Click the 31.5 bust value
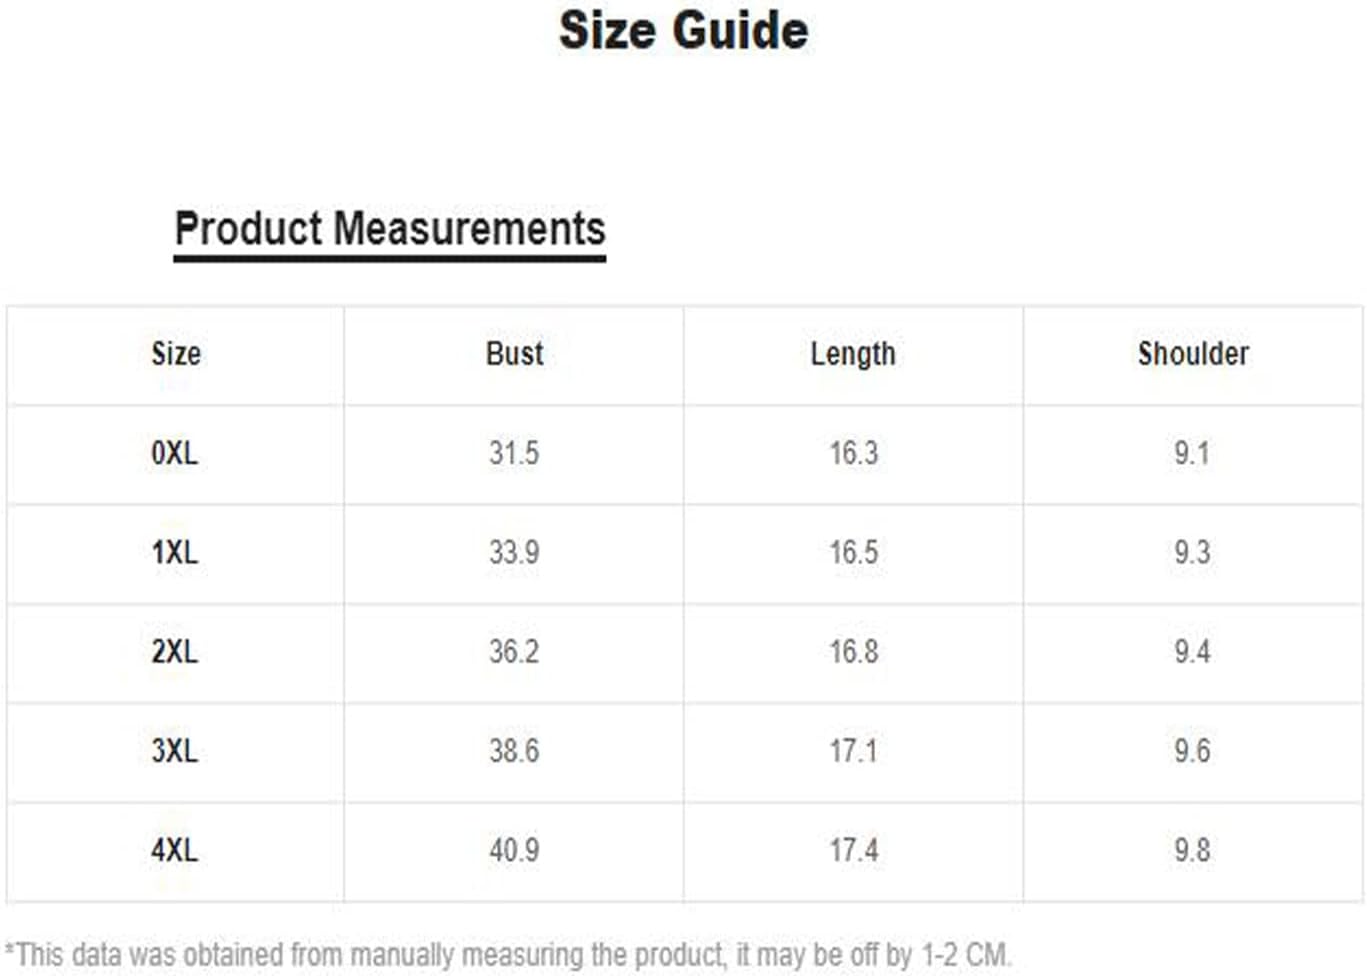The image size is (1367, 976). [514, 453]
